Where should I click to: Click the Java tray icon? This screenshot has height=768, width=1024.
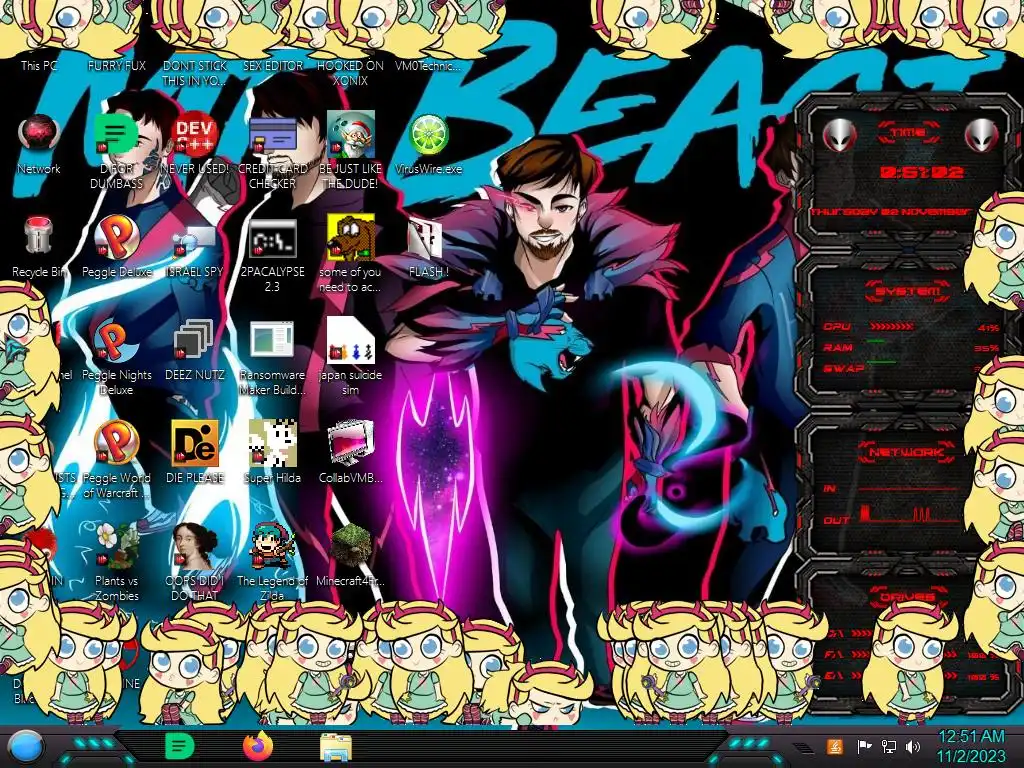834,746
